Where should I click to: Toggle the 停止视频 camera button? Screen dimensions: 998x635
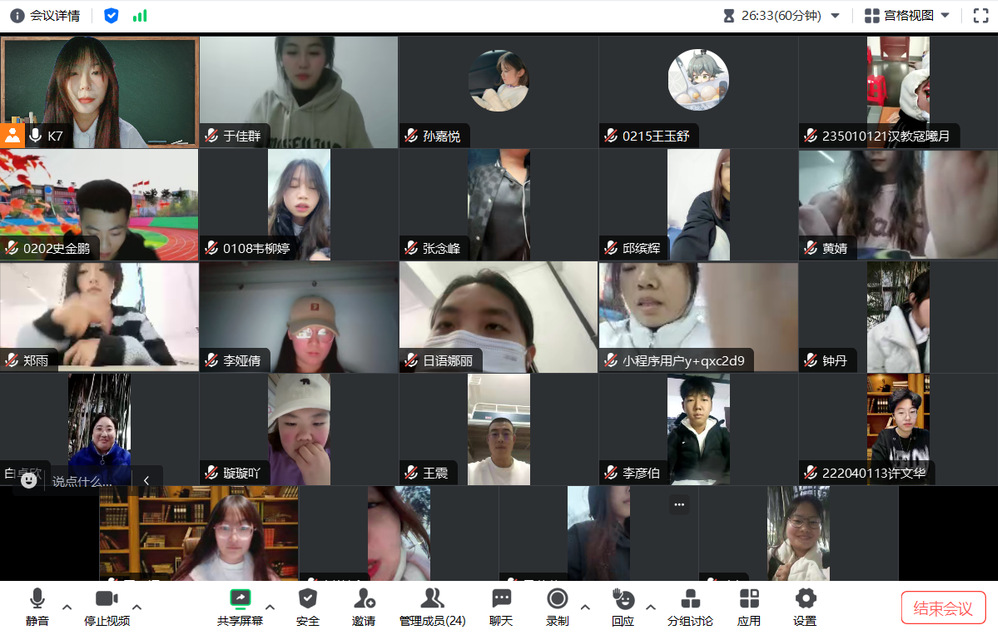(x=106, y=607)
